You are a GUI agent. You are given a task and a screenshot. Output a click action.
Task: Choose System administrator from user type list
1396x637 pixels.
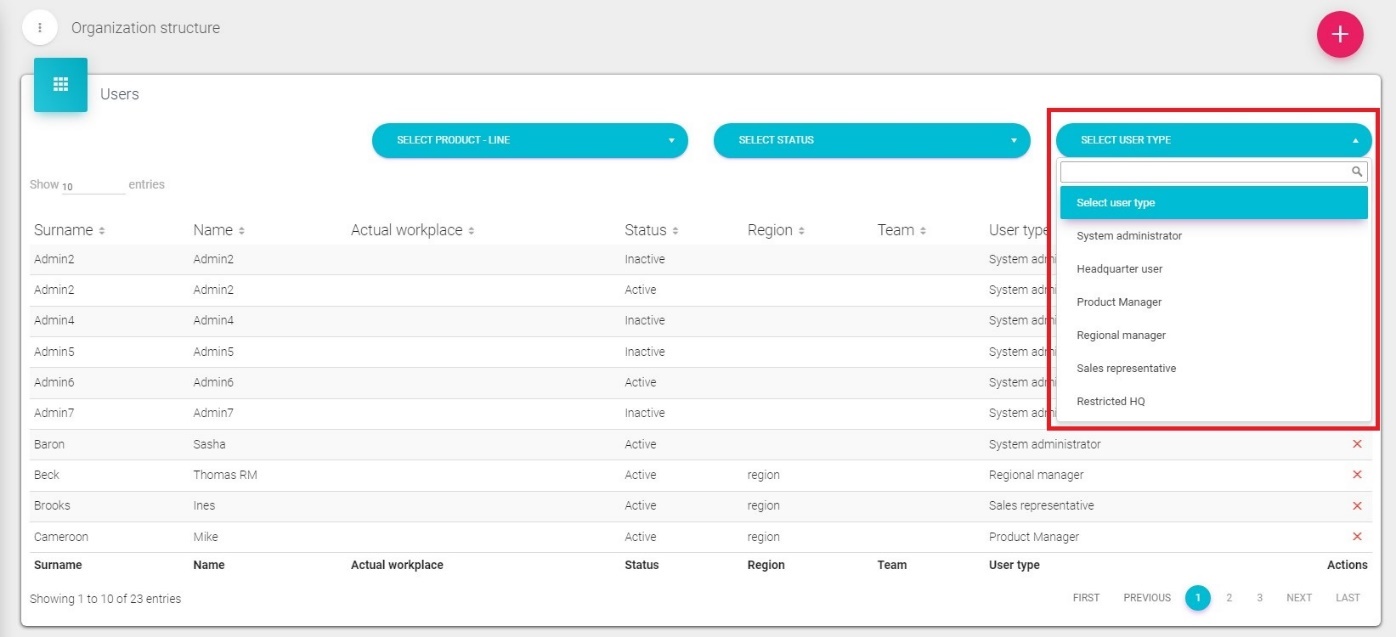(x=1129, y=236)
